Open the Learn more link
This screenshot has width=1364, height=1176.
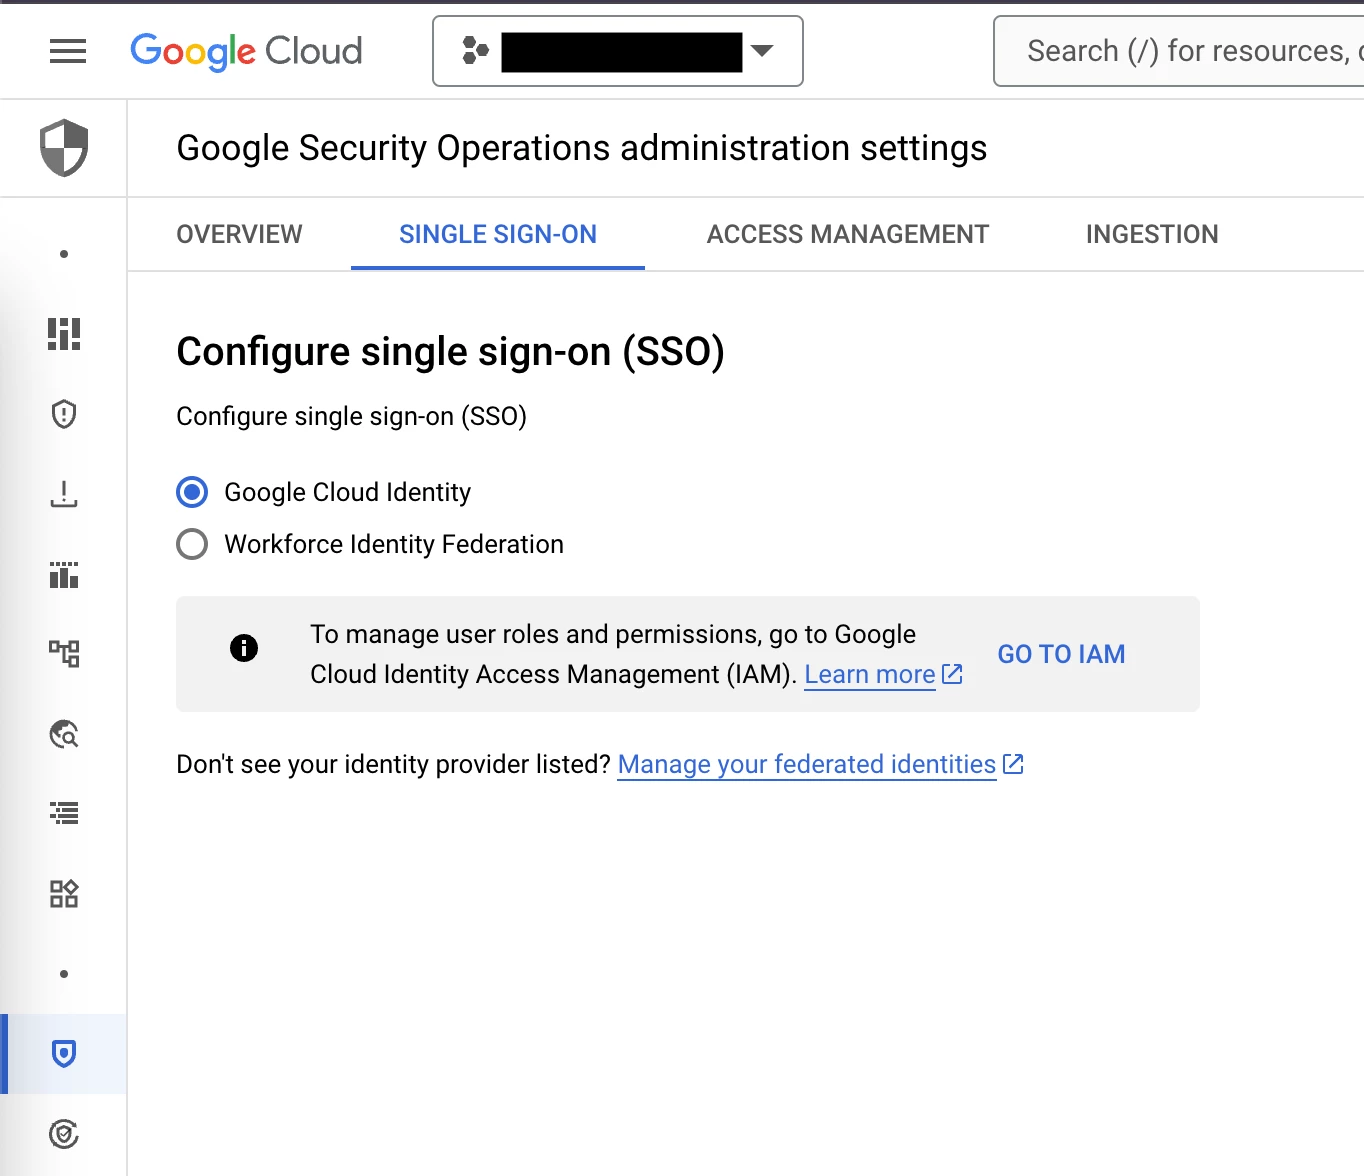pyautogui.click(x=870, y=675)
